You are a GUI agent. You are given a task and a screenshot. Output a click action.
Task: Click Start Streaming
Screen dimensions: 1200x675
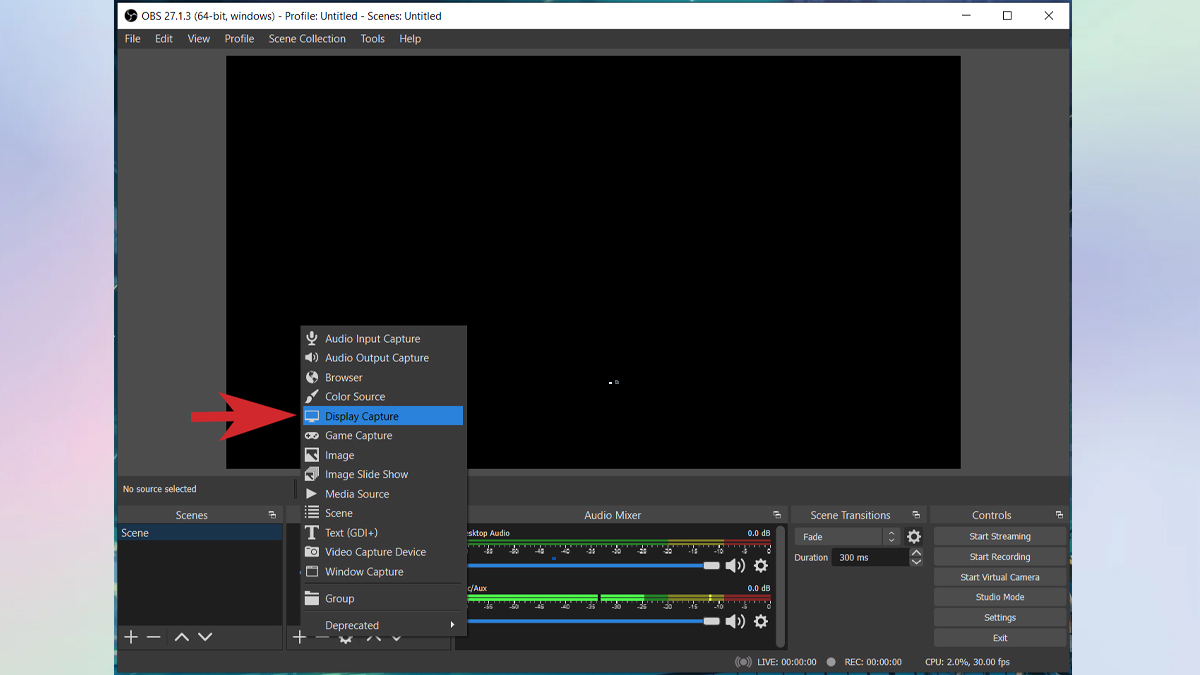pyautogui.click(x=1000, y=537)
